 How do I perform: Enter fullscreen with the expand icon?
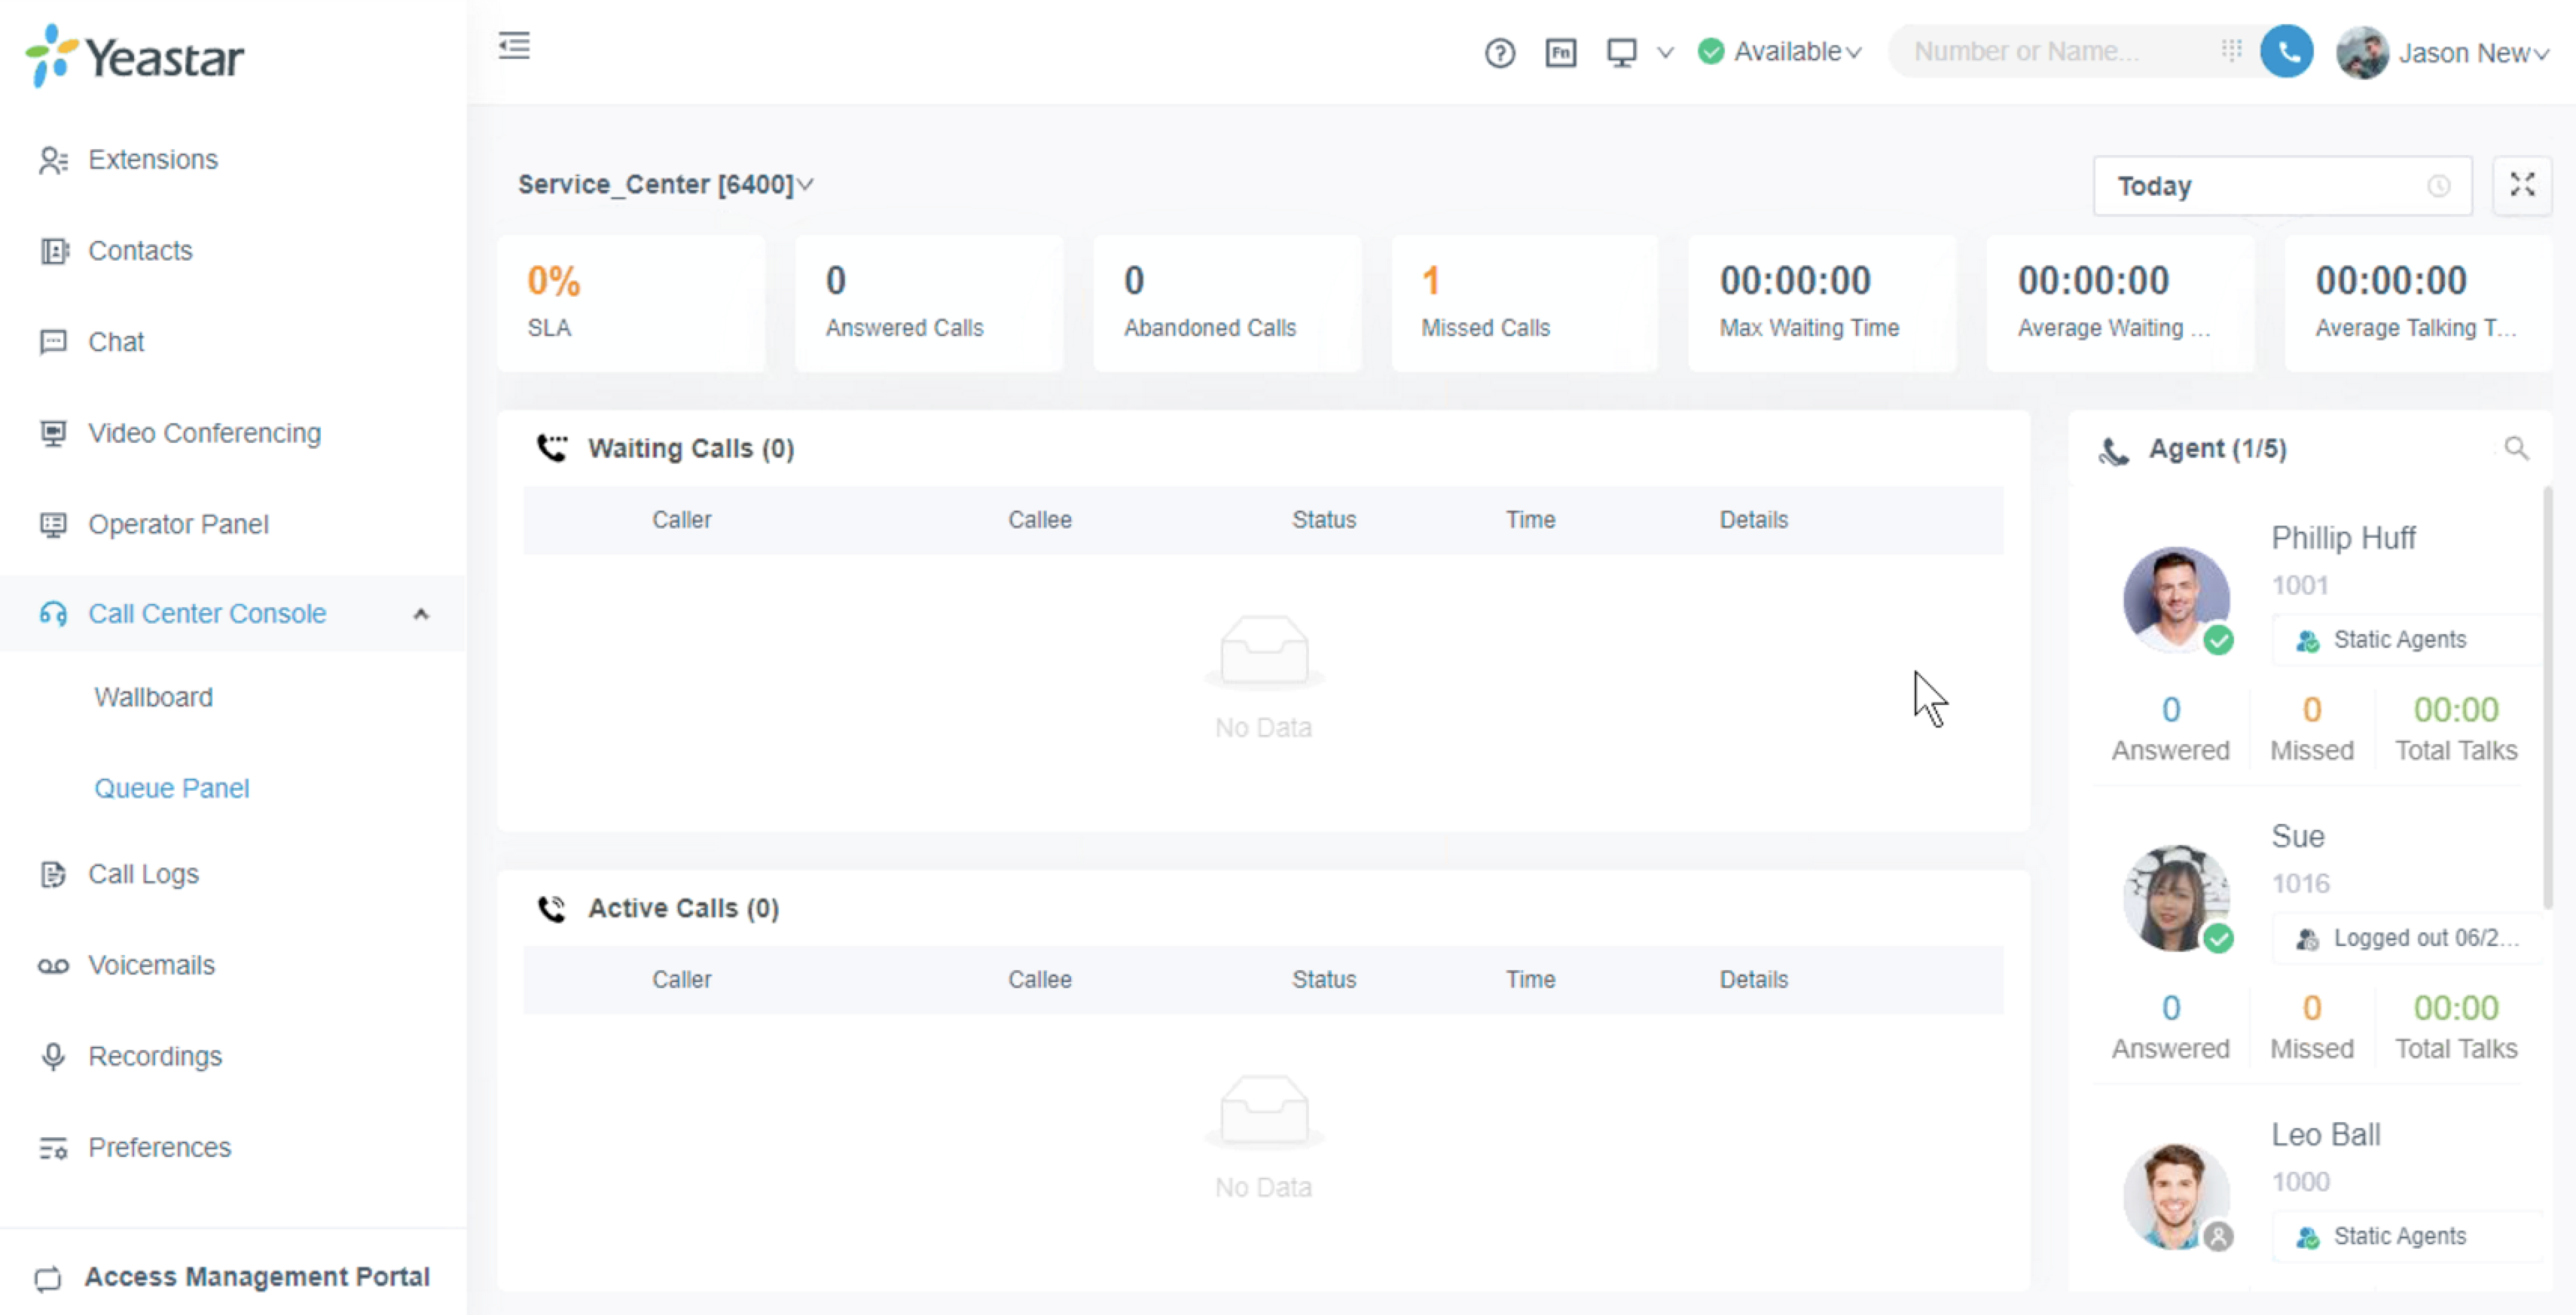(2521, 185)
